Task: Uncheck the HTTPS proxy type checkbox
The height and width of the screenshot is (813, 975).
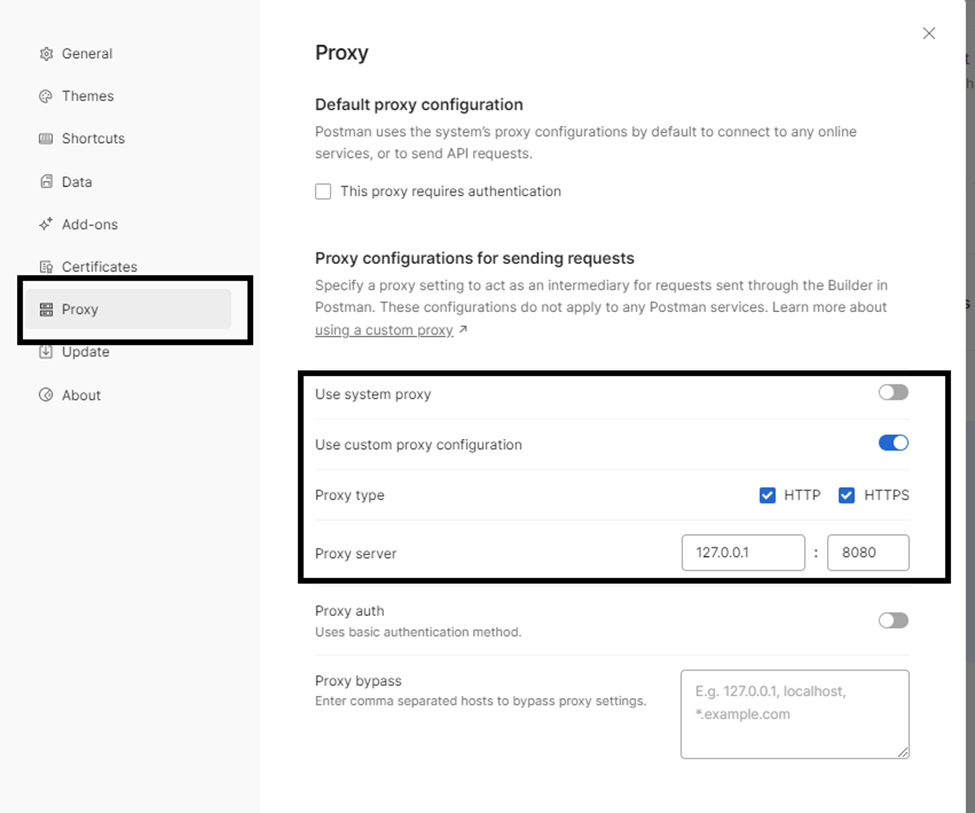Action: point(847,494)
